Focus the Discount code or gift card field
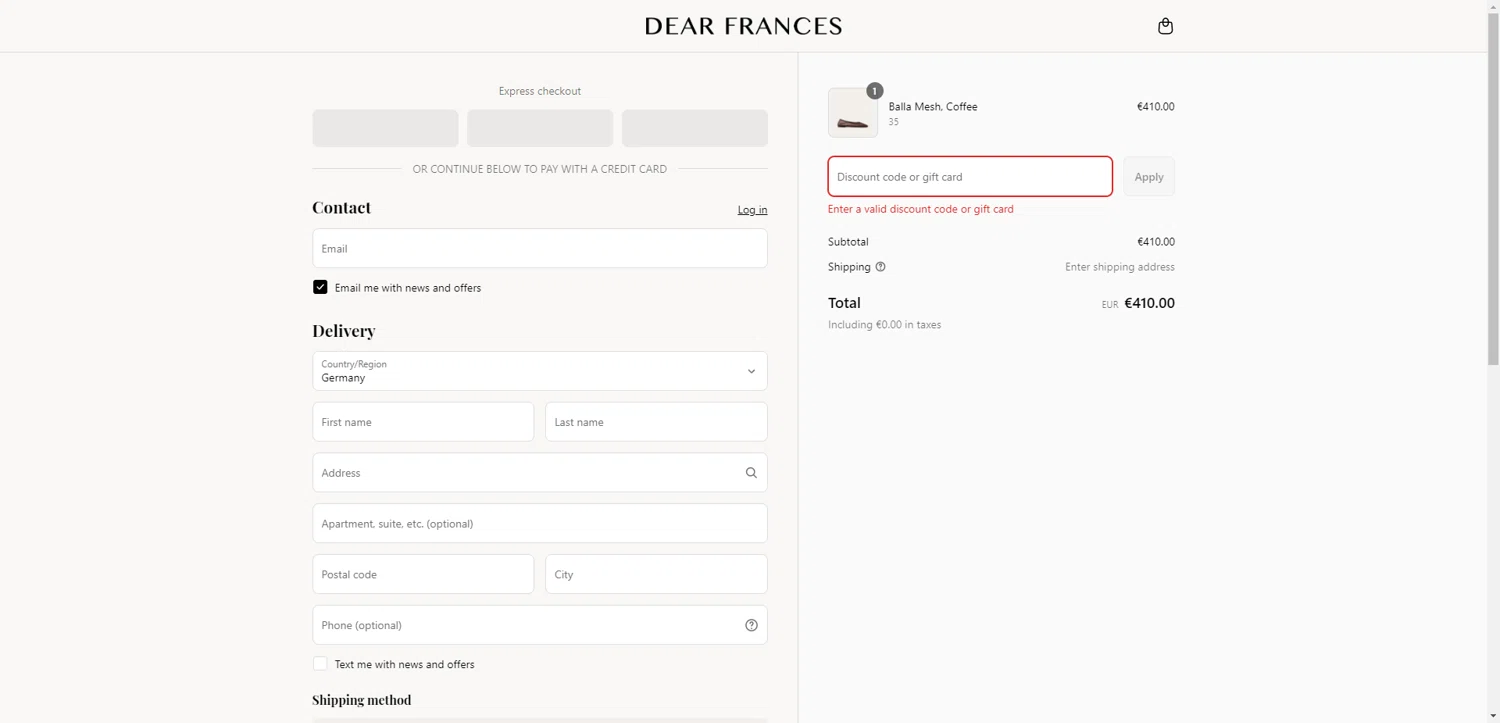 coord(970,176)
